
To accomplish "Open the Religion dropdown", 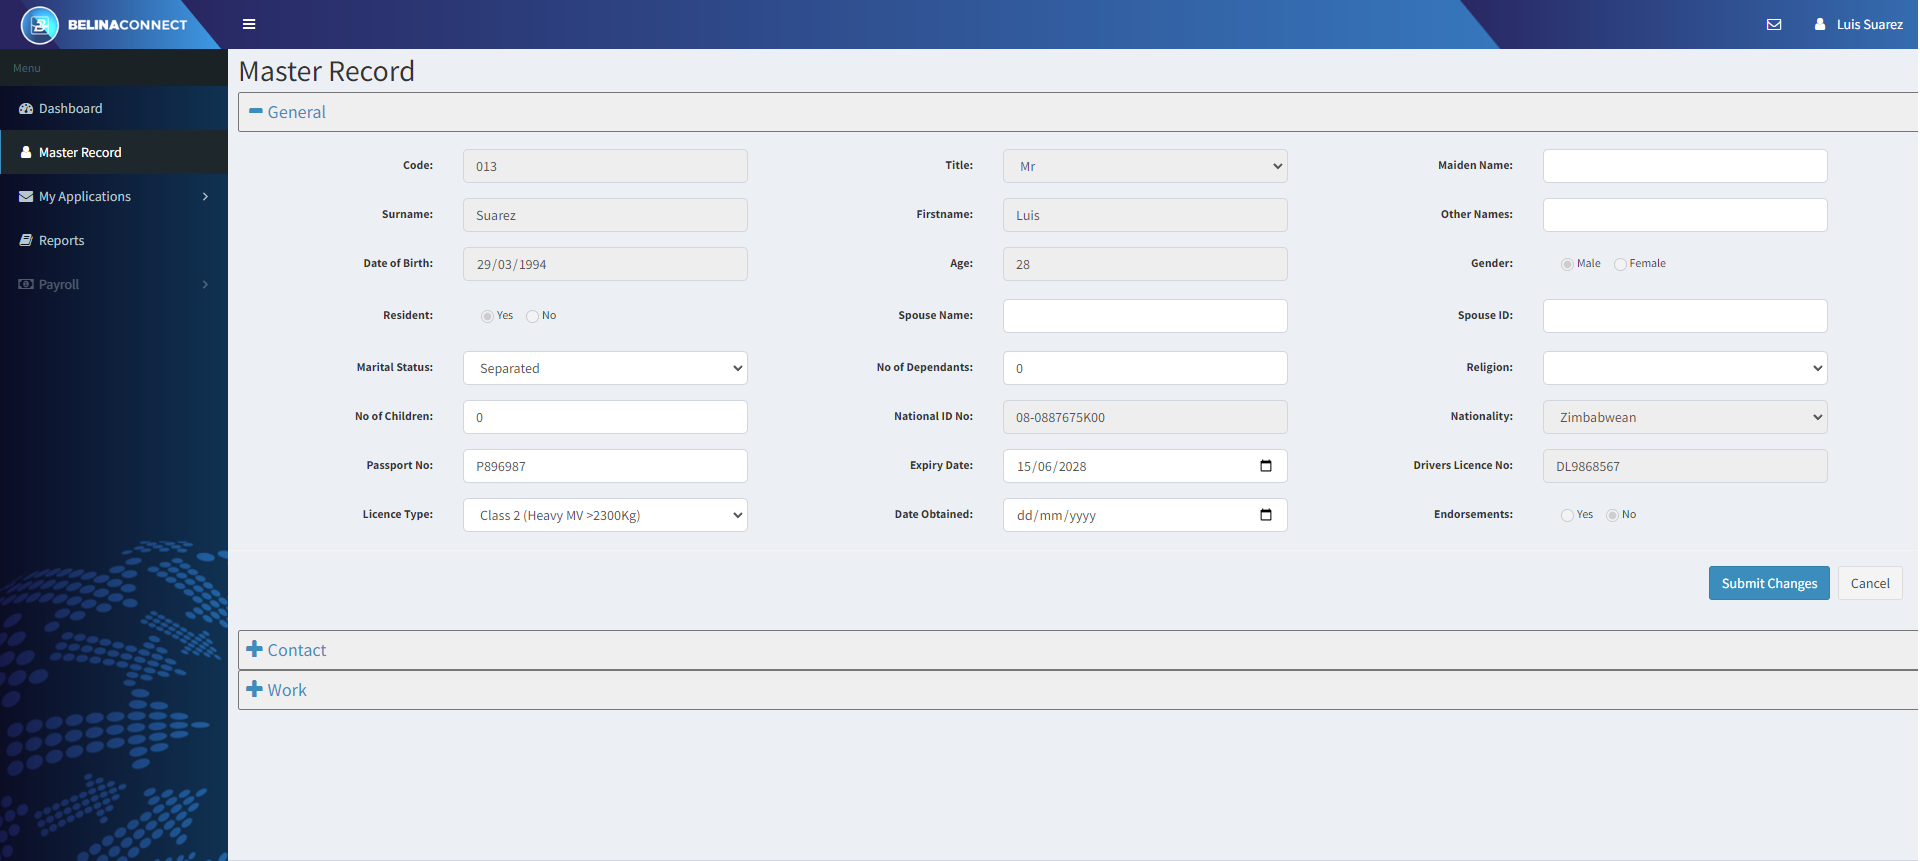I will 1685,368.
